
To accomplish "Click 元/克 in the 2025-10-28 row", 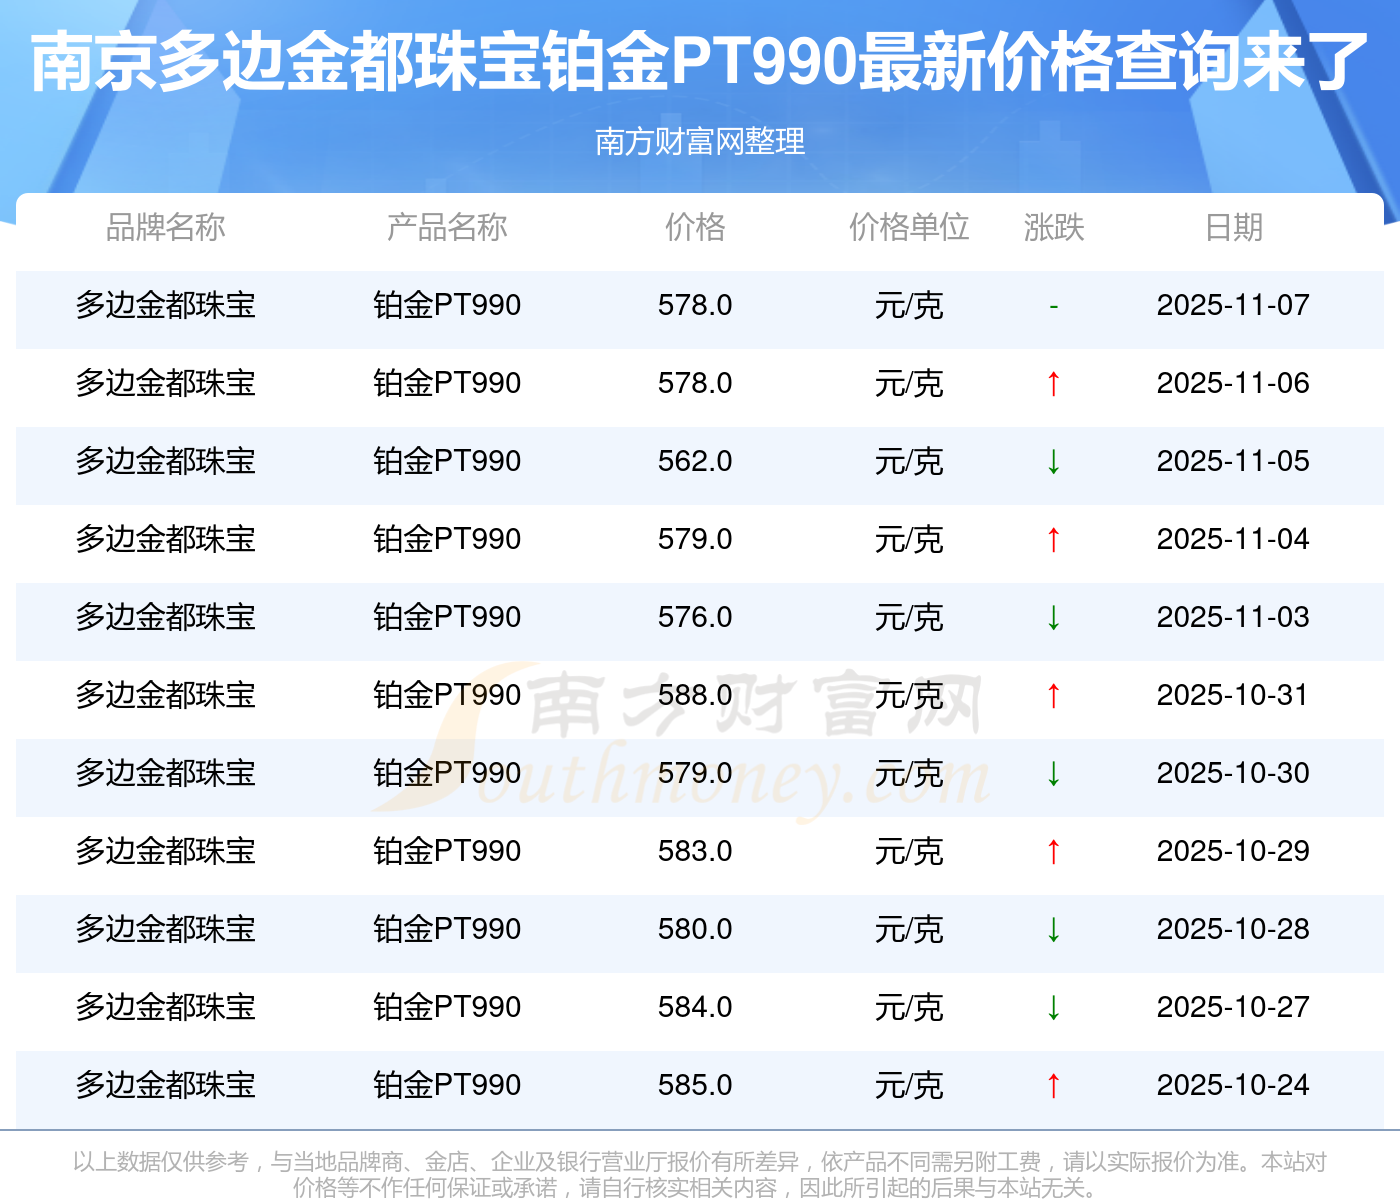I will [909, 929].
